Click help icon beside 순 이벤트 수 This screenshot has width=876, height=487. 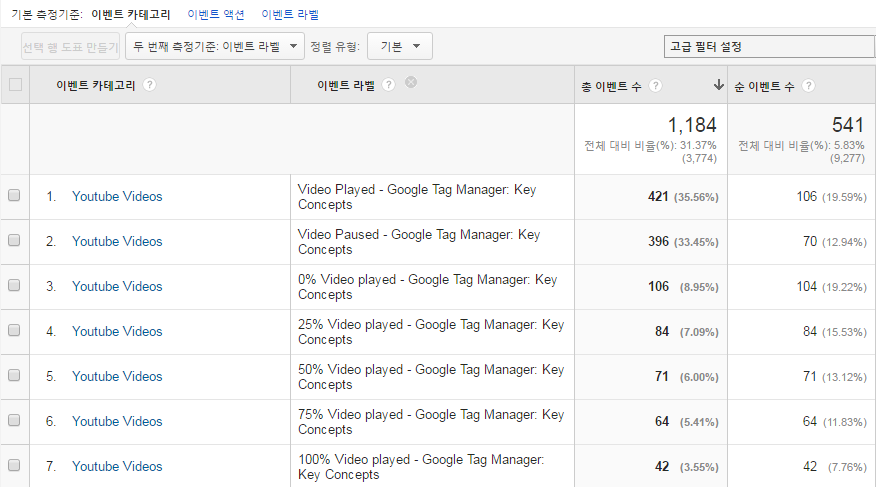[x=808, y=85]
